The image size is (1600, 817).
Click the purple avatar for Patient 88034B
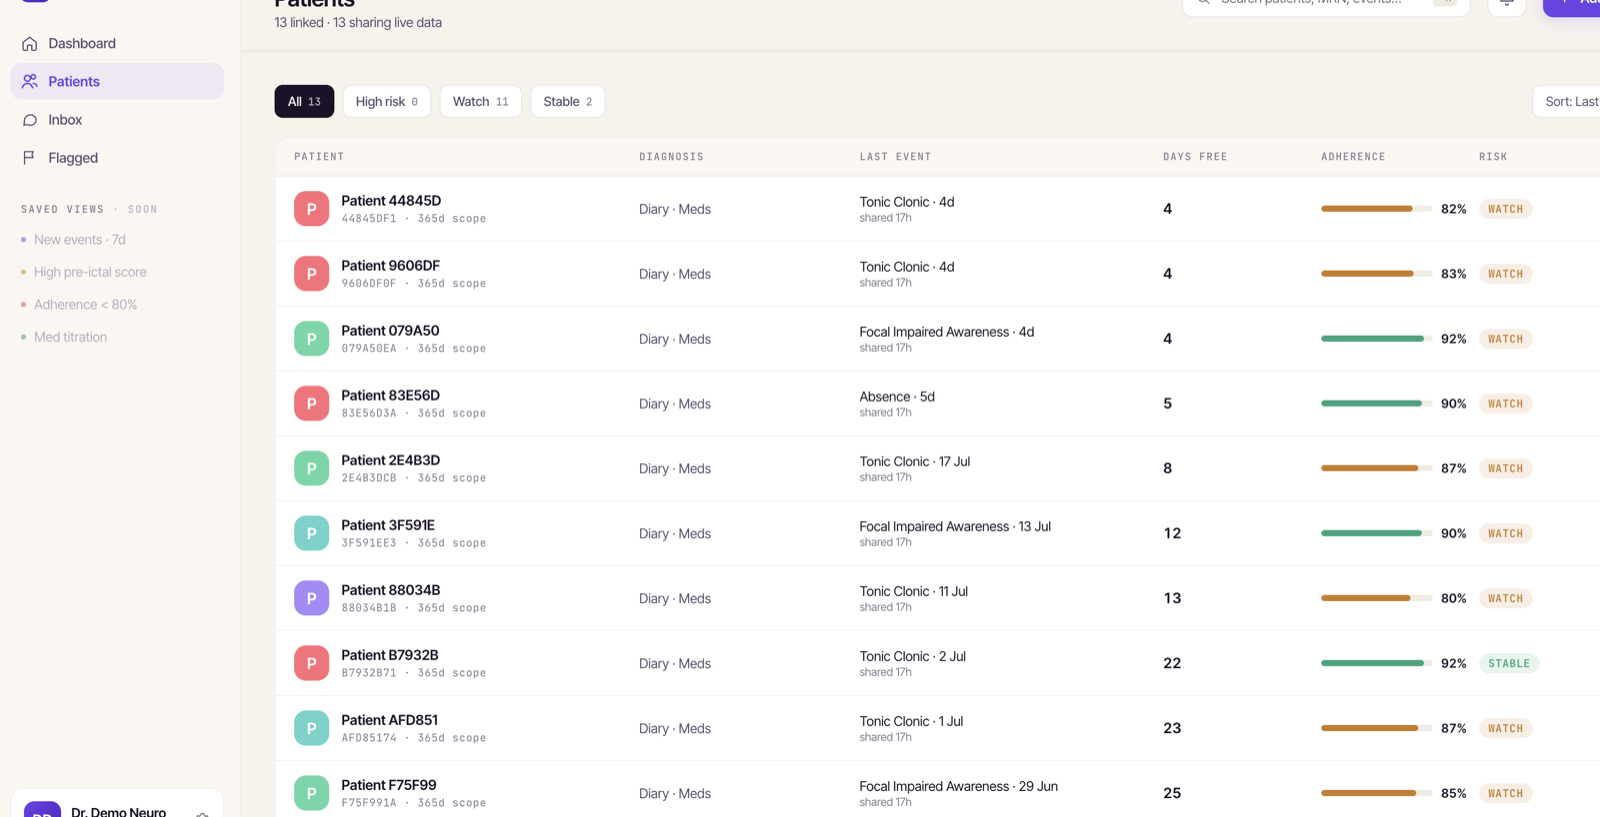(x=311, y=599)
